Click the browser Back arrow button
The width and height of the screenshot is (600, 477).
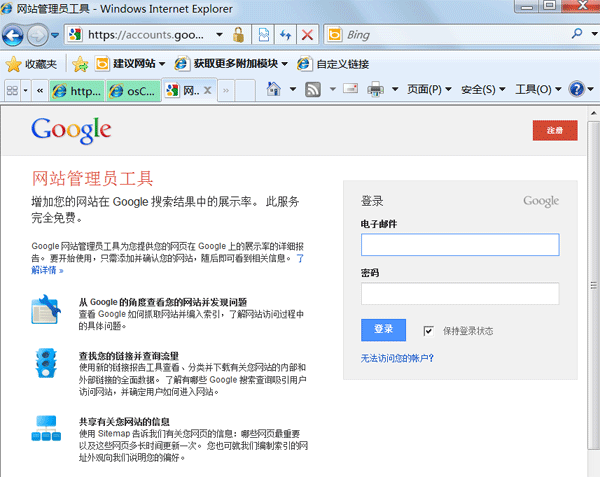tap(14, 35)
